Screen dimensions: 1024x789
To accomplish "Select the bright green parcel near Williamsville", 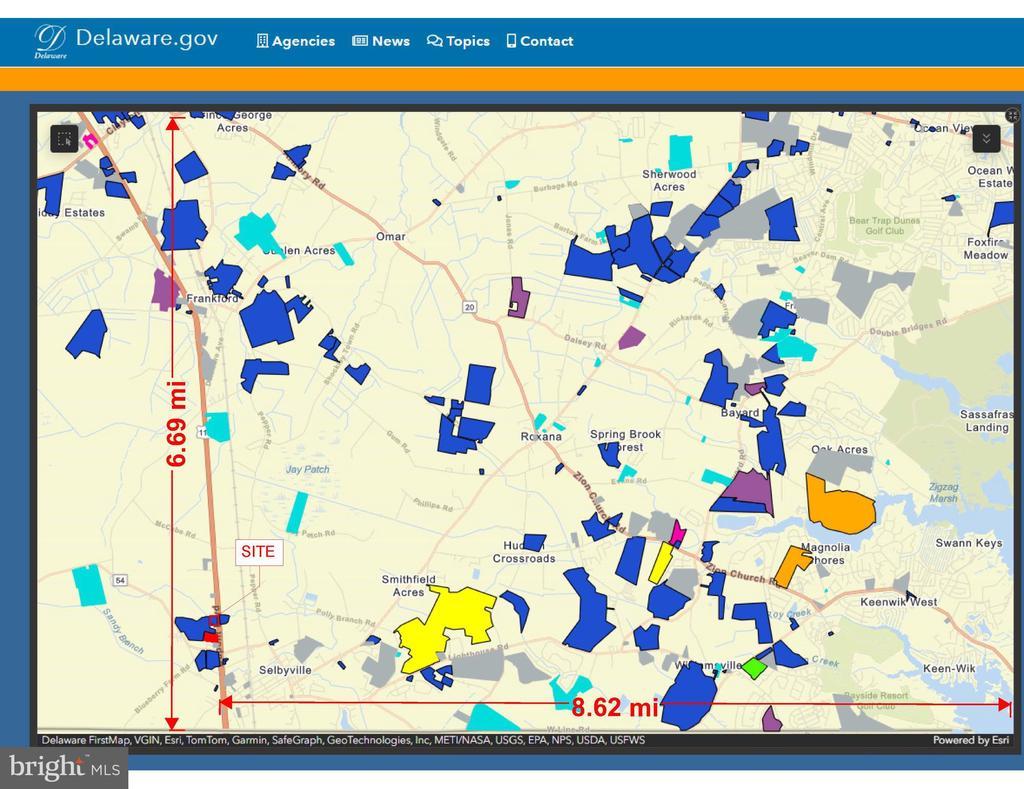I will click(754, 667).
